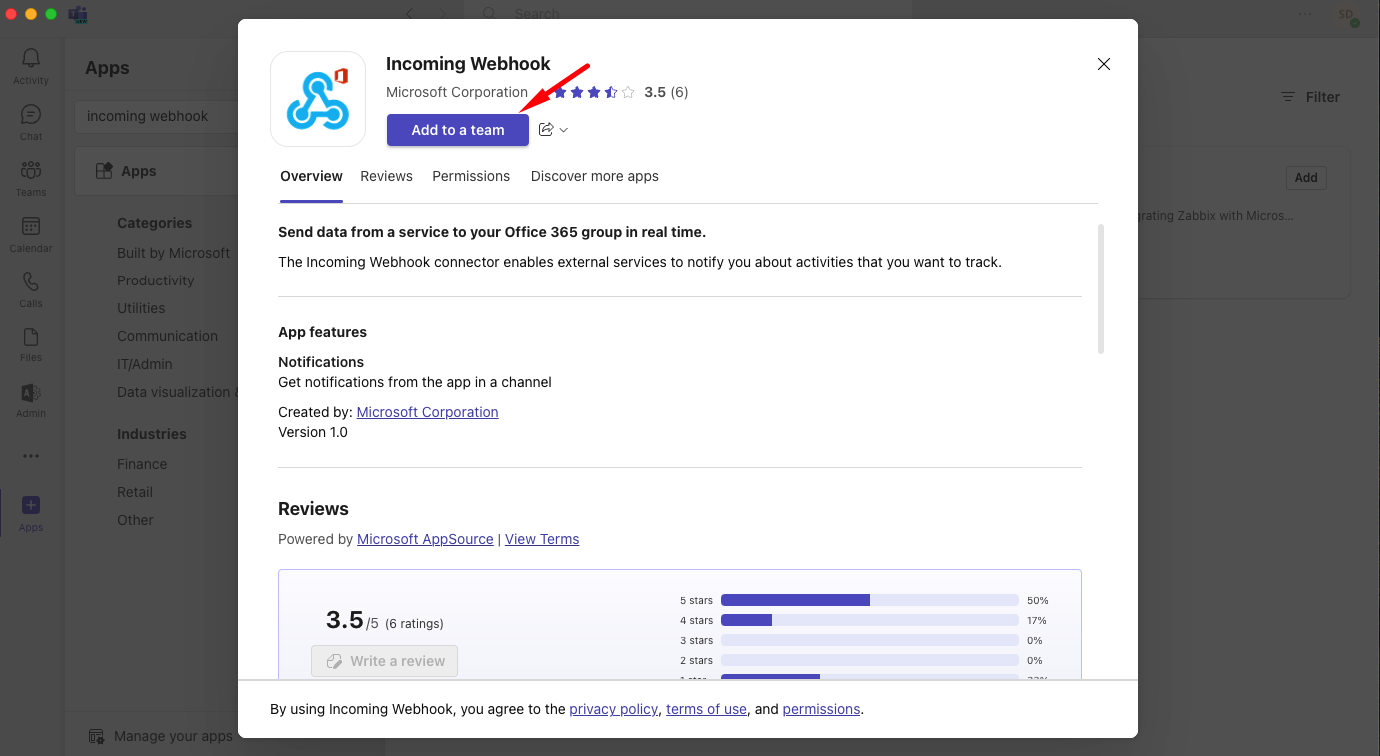Expand the share options chevron
Screen dimensions: 1380x756
pos(564,130)
